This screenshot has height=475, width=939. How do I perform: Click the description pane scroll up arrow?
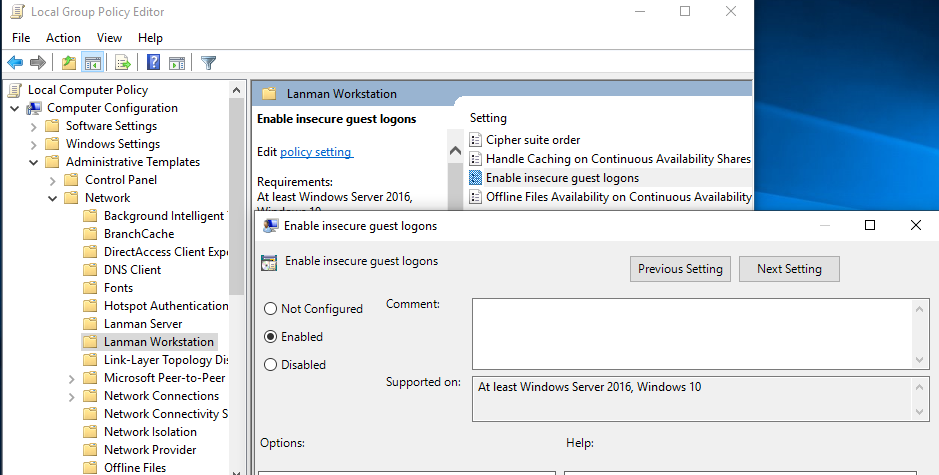pyautogui.click(x=455, y=151)
